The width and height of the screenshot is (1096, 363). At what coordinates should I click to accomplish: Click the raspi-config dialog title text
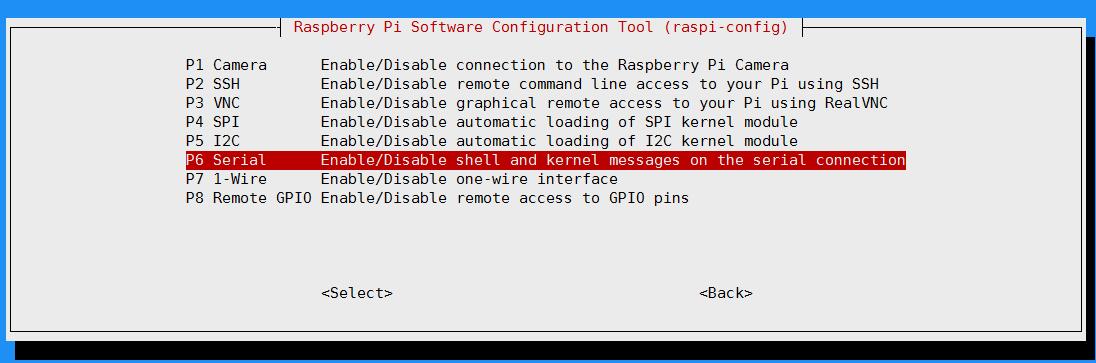click(540, 27)
